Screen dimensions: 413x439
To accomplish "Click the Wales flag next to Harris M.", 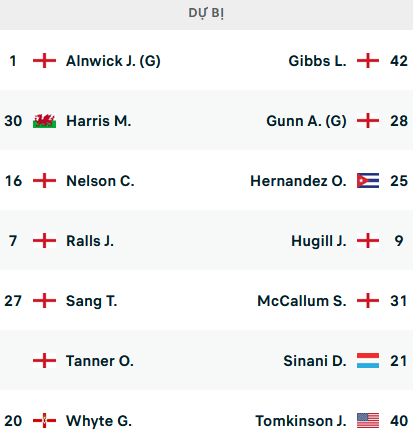I will point(44,121).
